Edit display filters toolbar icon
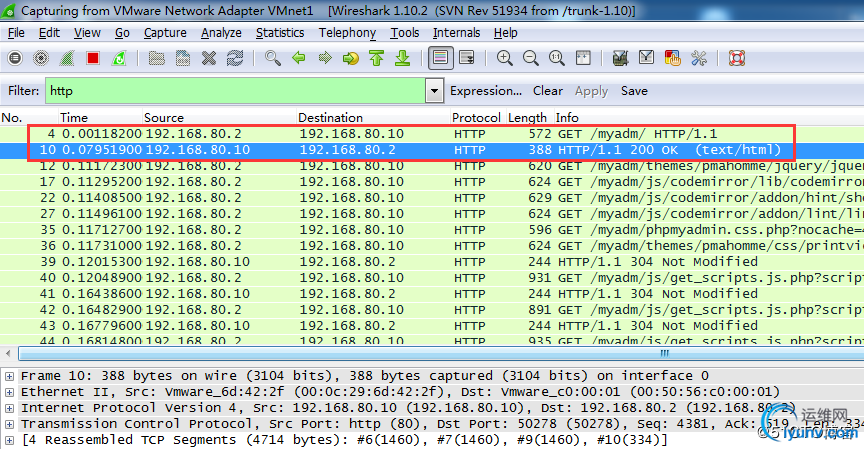 pos(646,58)
